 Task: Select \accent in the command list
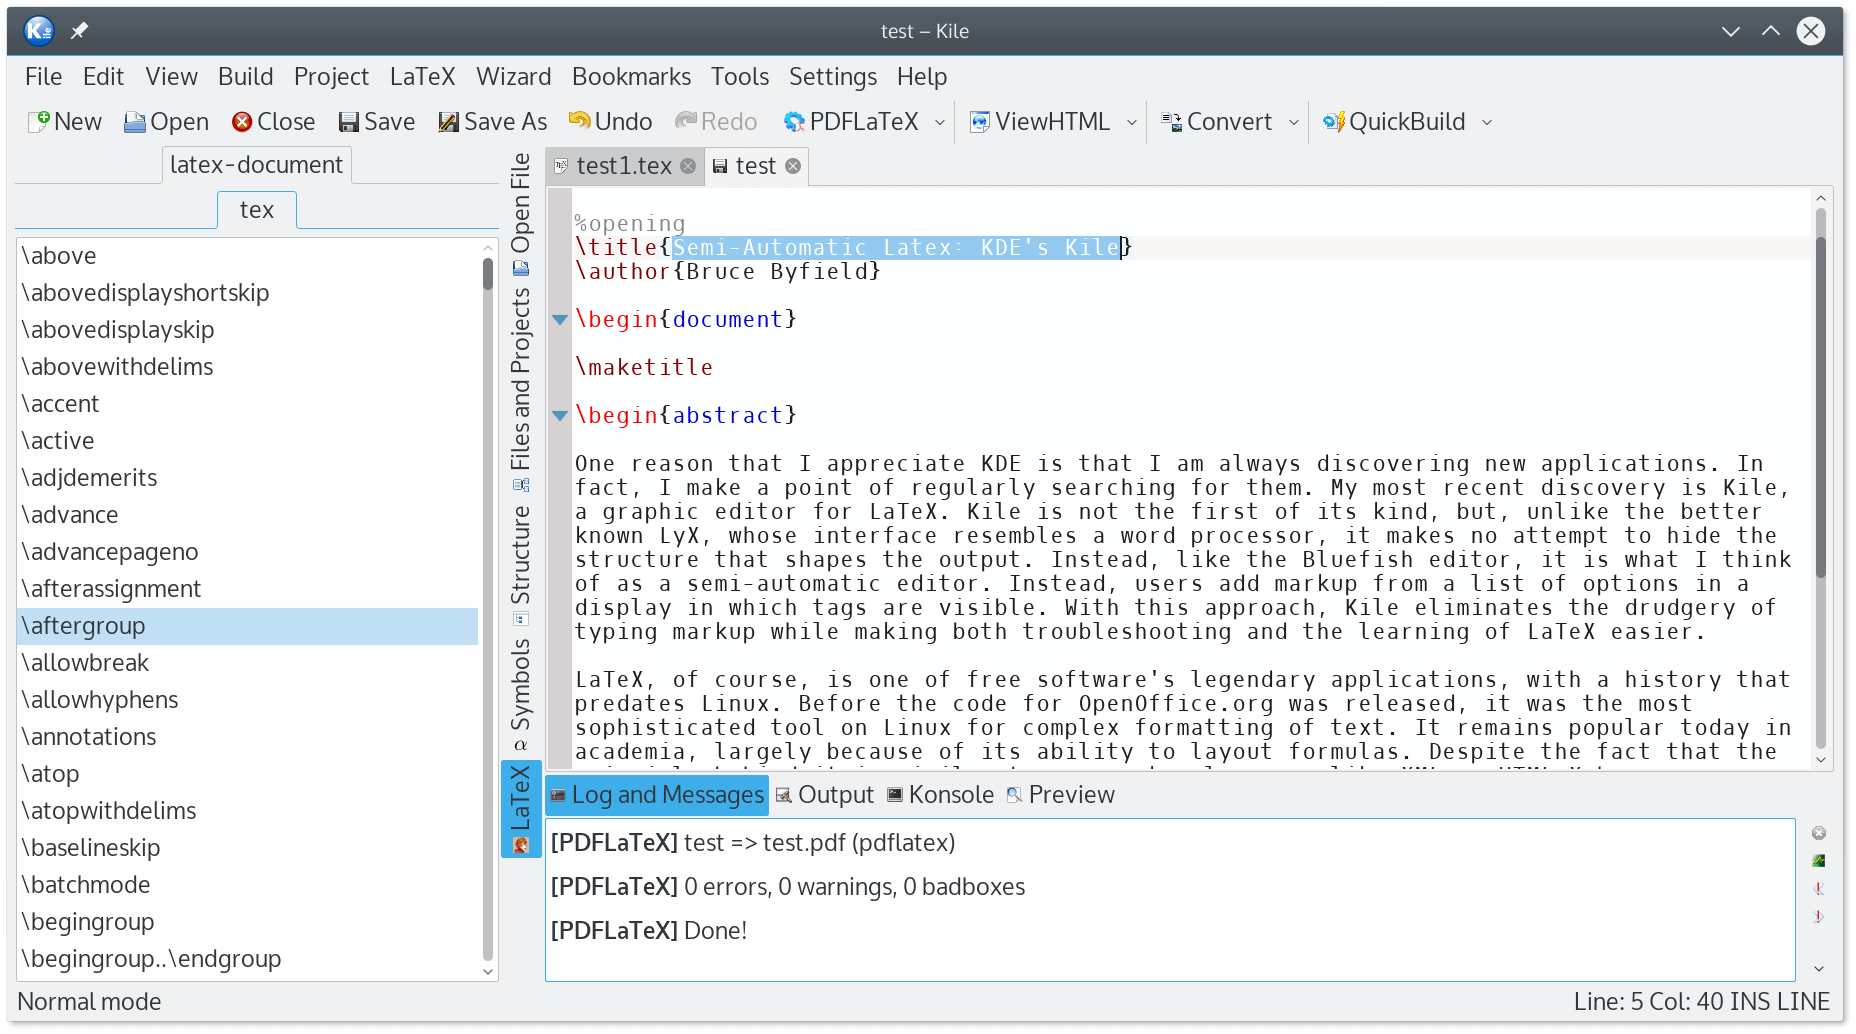248,404
